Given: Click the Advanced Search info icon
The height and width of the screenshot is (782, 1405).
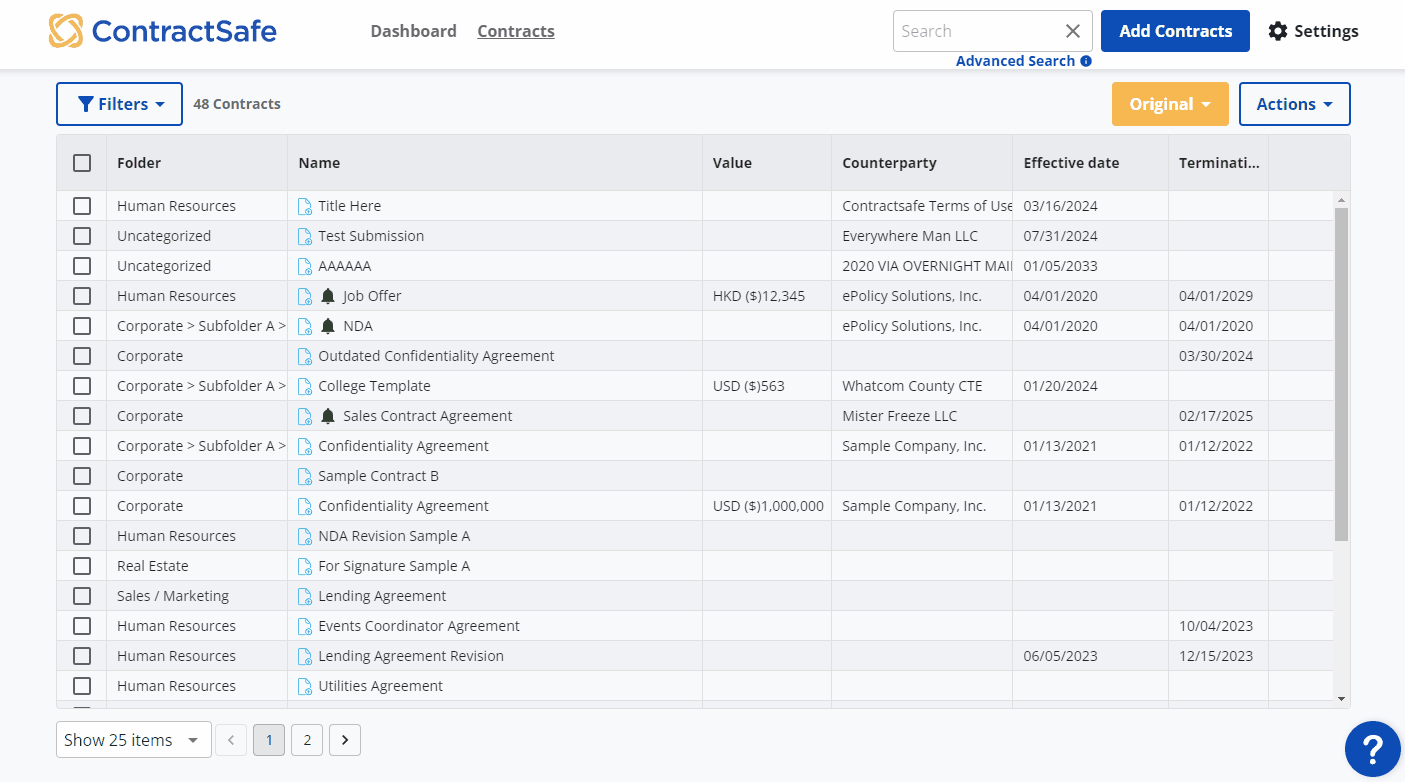Looking at the screenshot, I should coord(1086,61).
